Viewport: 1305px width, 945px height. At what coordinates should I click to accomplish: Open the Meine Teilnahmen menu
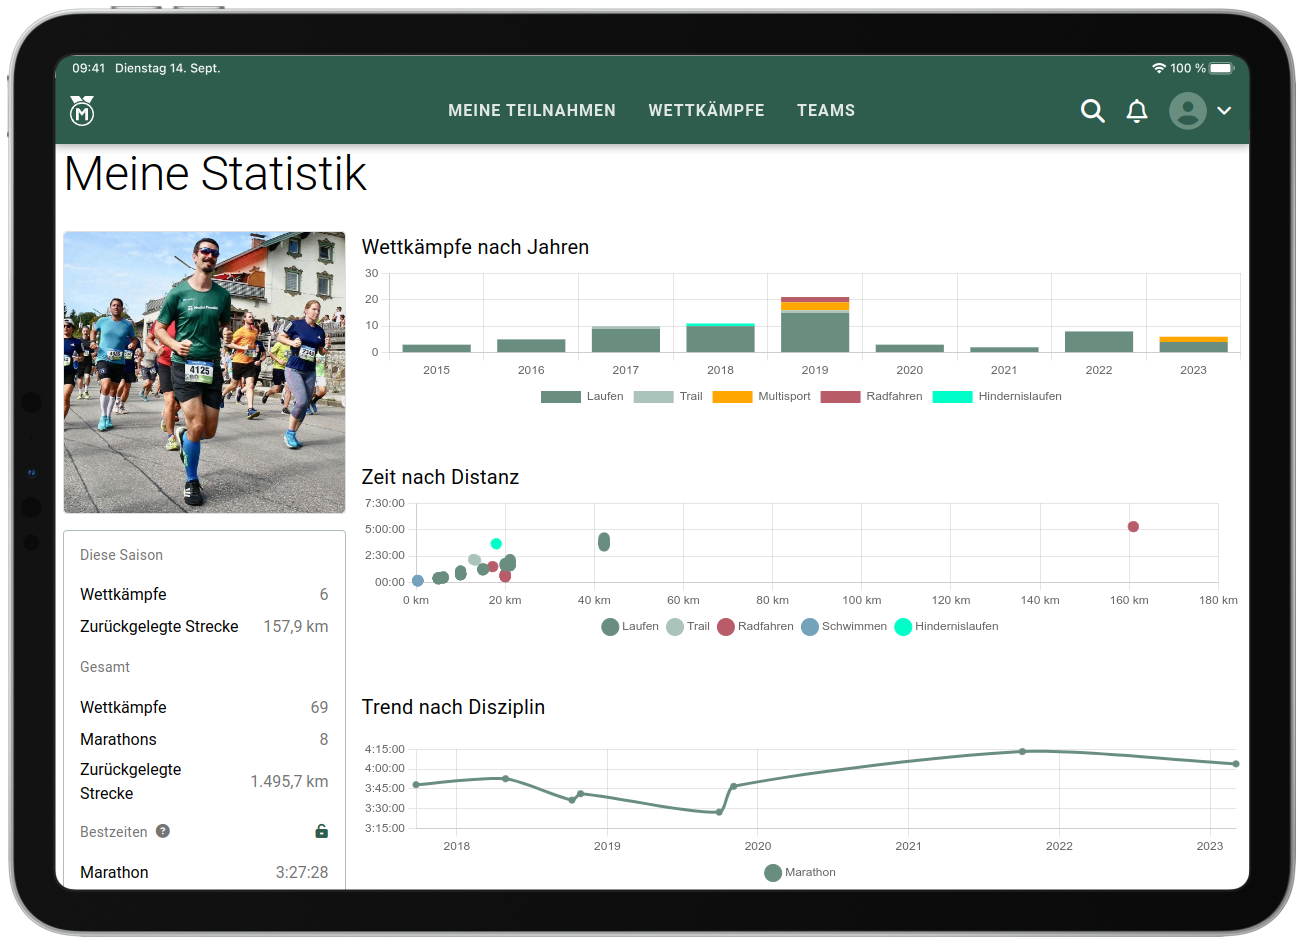click(x=532, y=111)
